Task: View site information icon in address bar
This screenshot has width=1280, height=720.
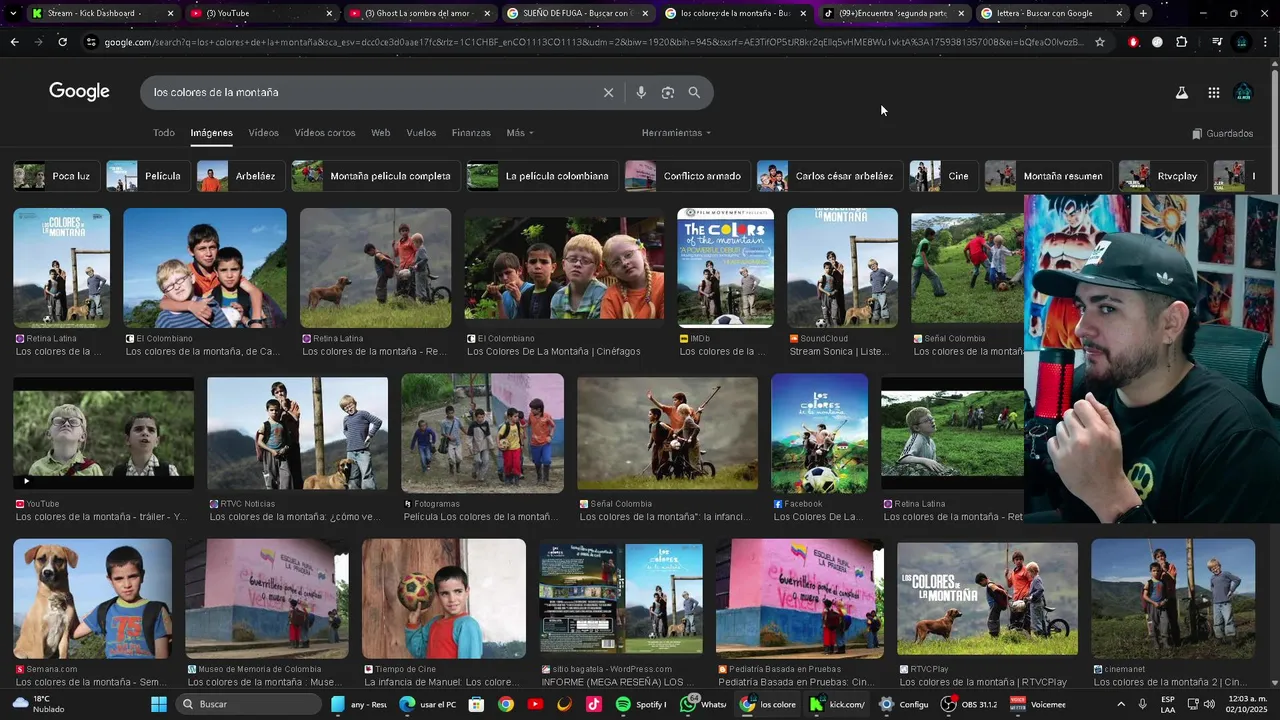Action: pyautogui.click(x=91, y=42)
